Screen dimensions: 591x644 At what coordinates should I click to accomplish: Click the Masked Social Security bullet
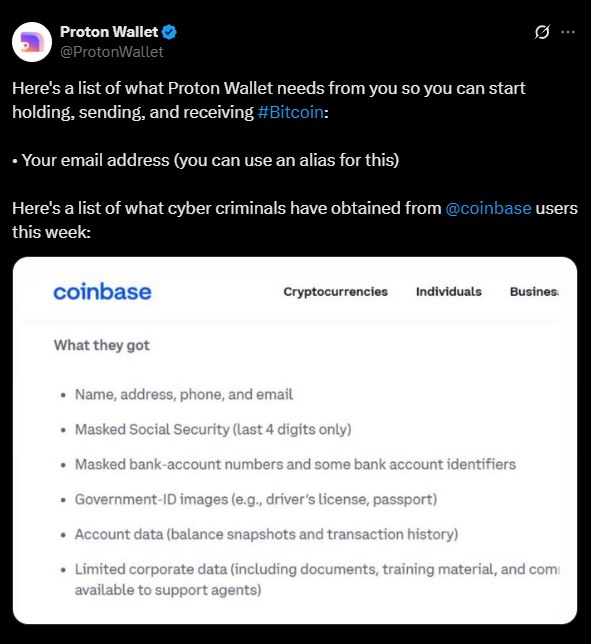click(x=213, y=429)
